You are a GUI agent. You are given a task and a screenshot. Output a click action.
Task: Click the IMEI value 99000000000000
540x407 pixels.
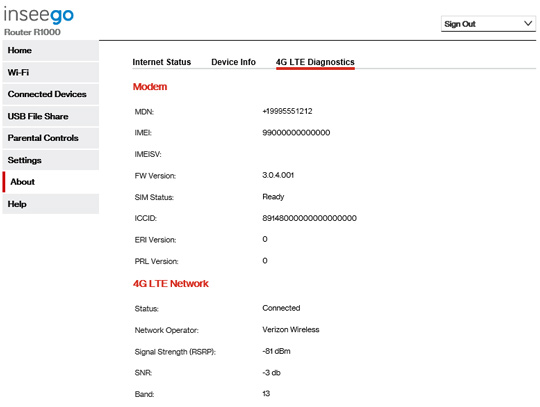click(x=296, y=133)
